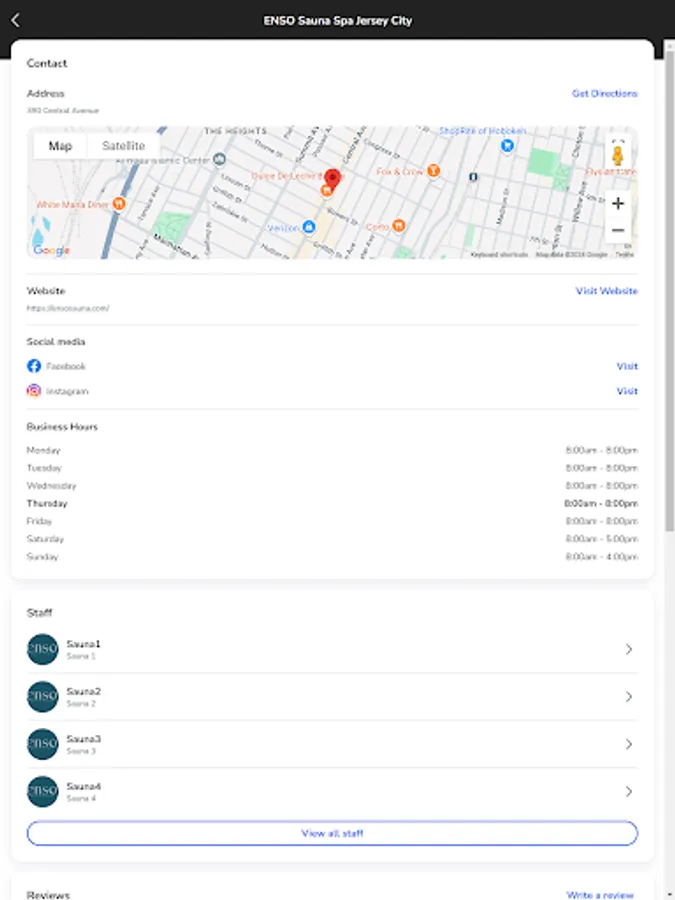Click the Sauna1 staff name
This screenshot has width=675, height=900.
pos(83,644)
